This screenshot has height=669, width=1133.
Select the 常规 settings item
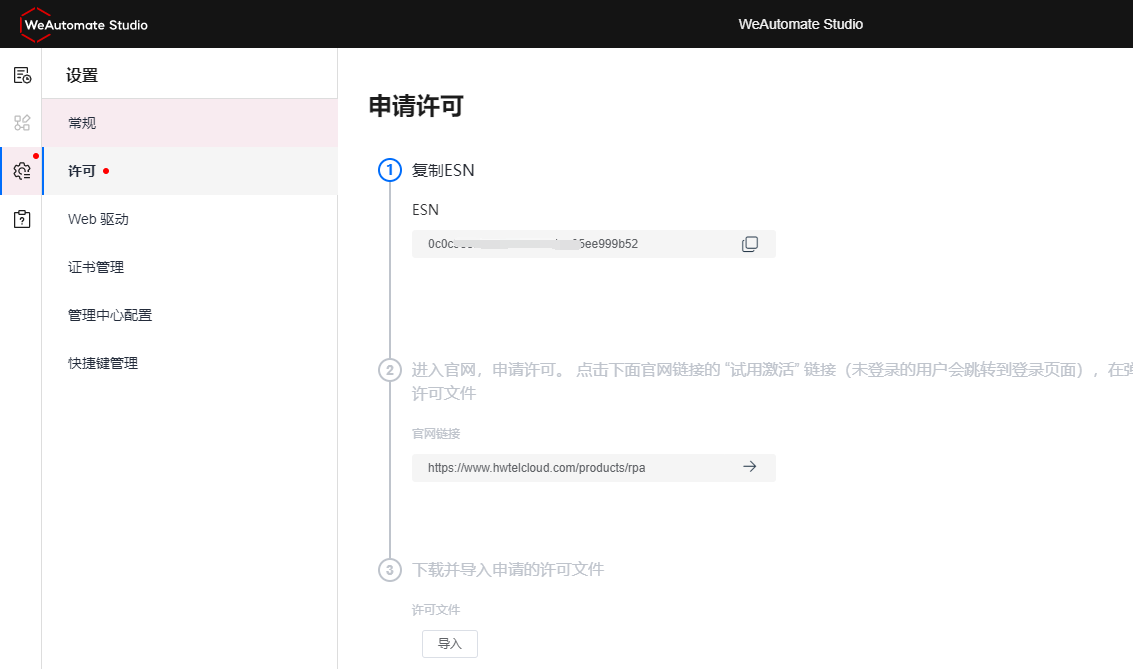189,123
